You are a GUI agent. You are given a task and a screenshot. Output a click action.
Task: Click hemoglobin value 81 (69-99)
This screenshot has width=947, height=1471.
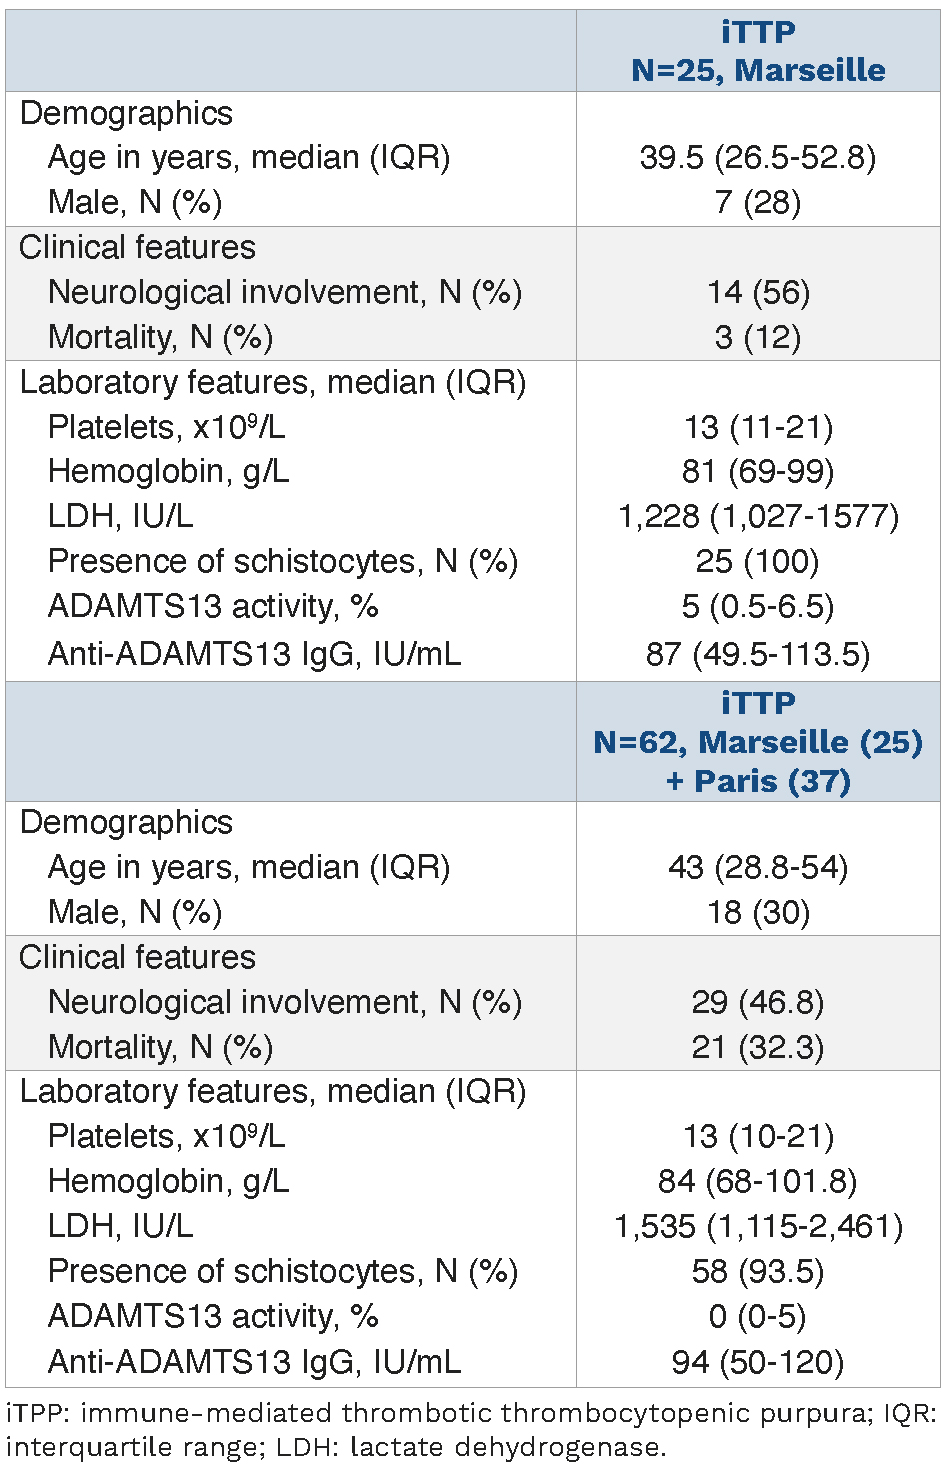(758, 471)
